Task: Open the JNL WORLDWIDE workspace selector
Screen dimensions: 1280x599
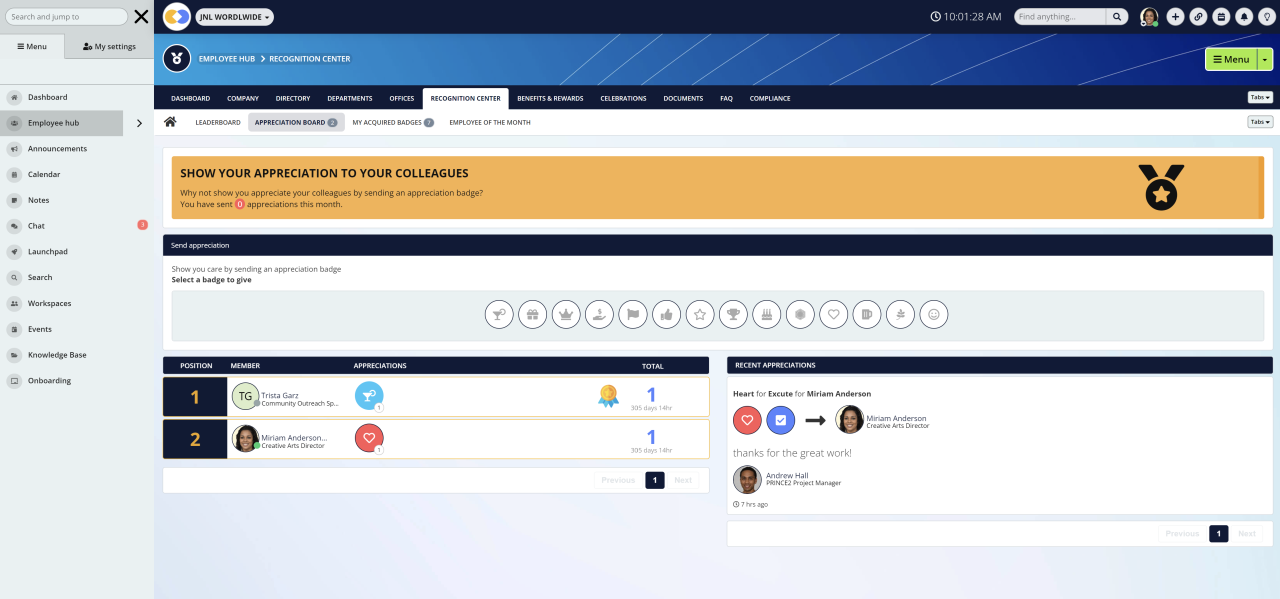Action: pyautogui.click(x=234, y=16)
